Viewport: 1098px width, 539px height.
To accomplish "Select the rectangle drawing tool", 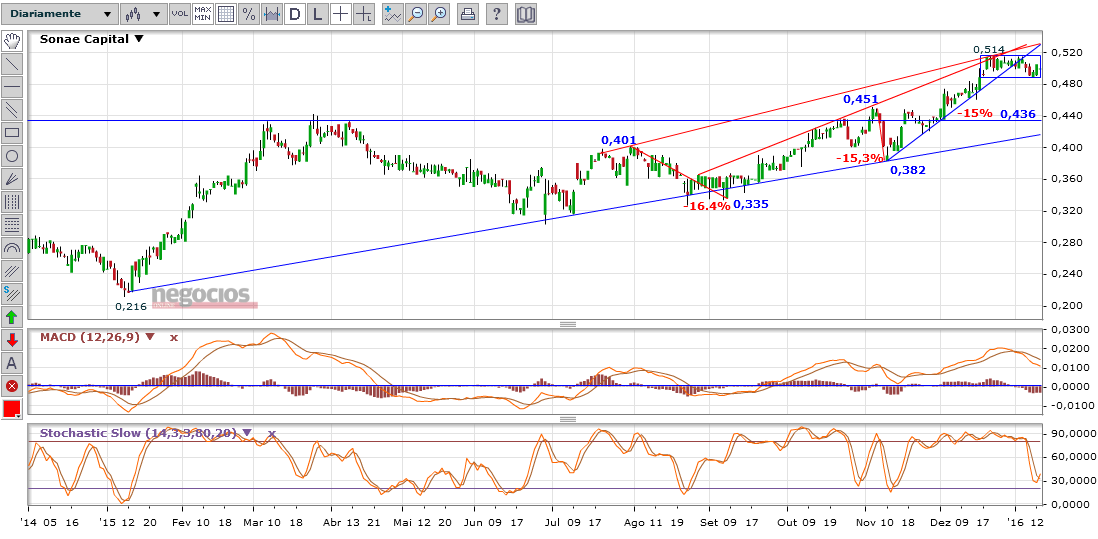I will (x=12, y=133).
